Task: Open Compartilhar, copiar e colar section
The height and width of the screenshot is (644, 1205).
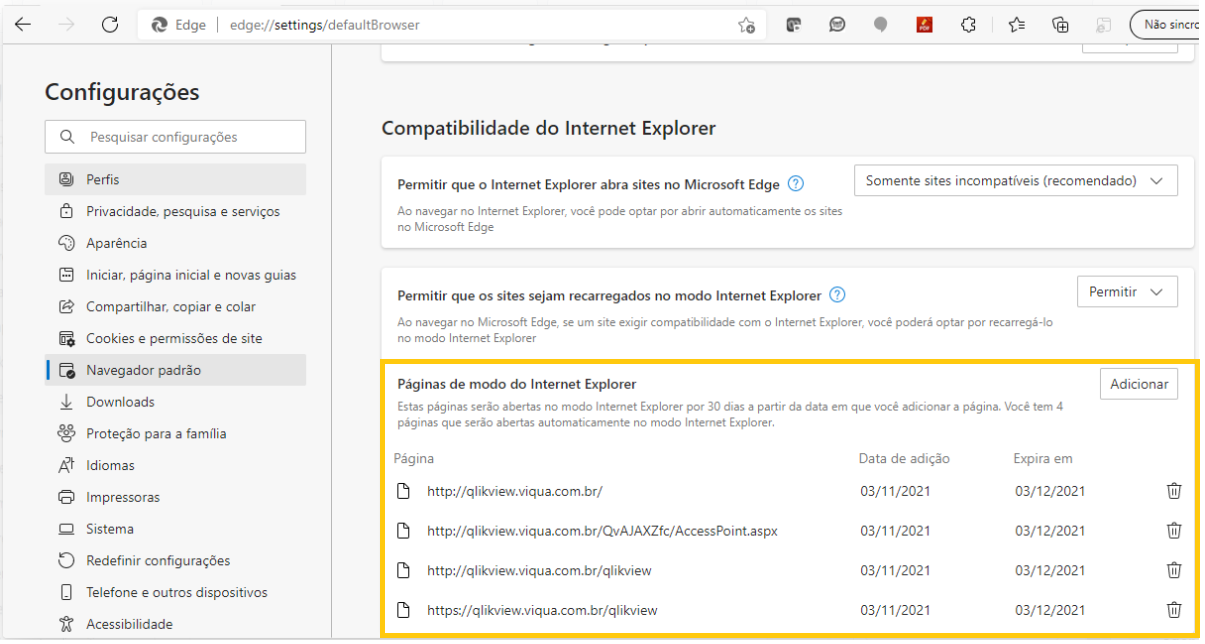Action: (x=175, y=307)
